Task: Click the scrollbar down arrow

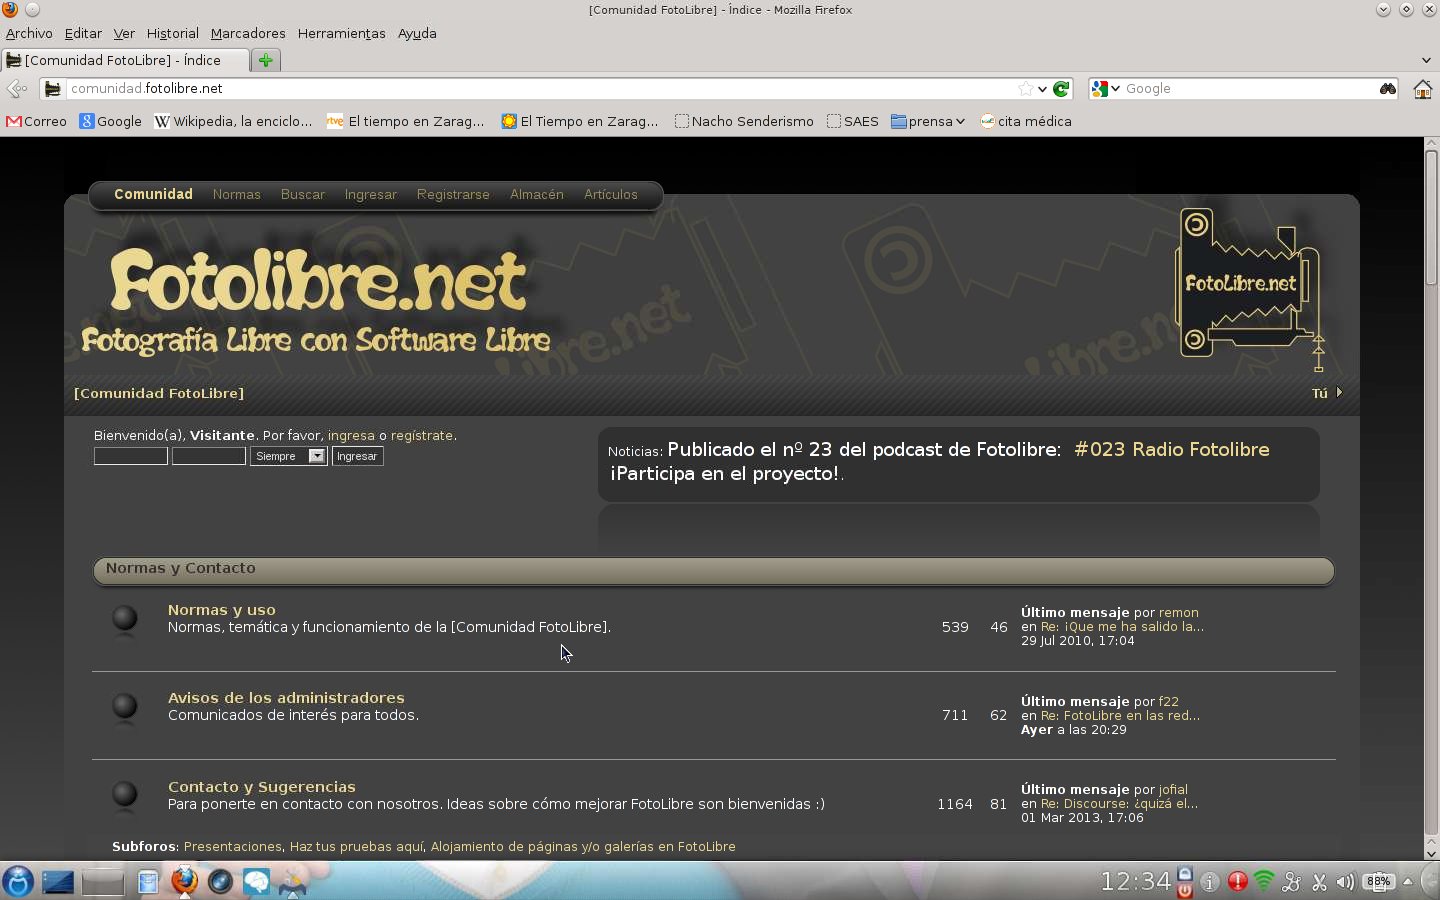Action: (1431, 853)
